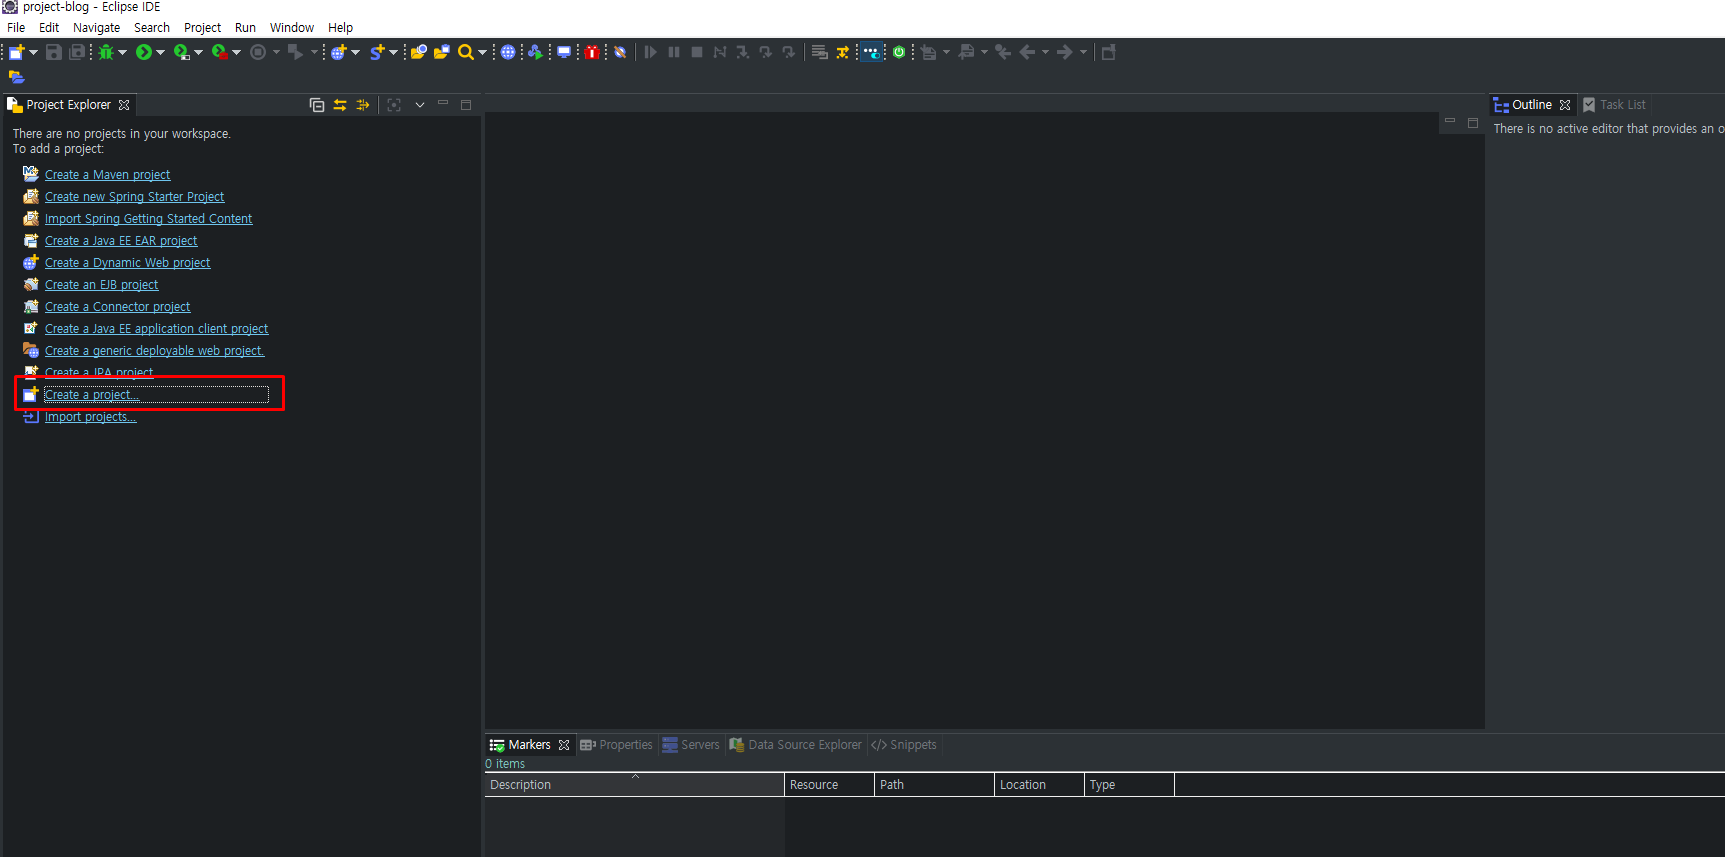The width and height of the screenshot is (1725, 857).
Task: Click the filter icon in Project Explorer toolbar
Action: [x=363, y=105]
